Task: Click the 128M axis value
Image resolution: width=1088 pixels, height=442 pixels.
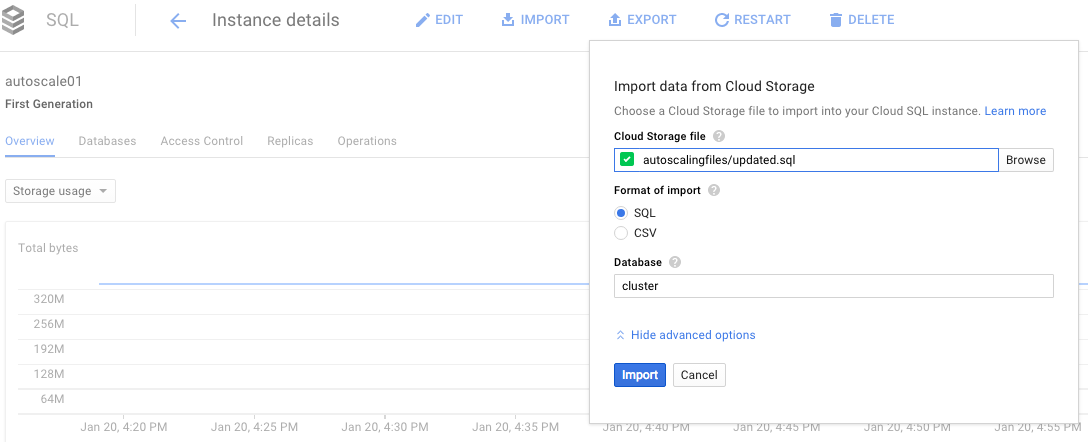Action: 49,374
